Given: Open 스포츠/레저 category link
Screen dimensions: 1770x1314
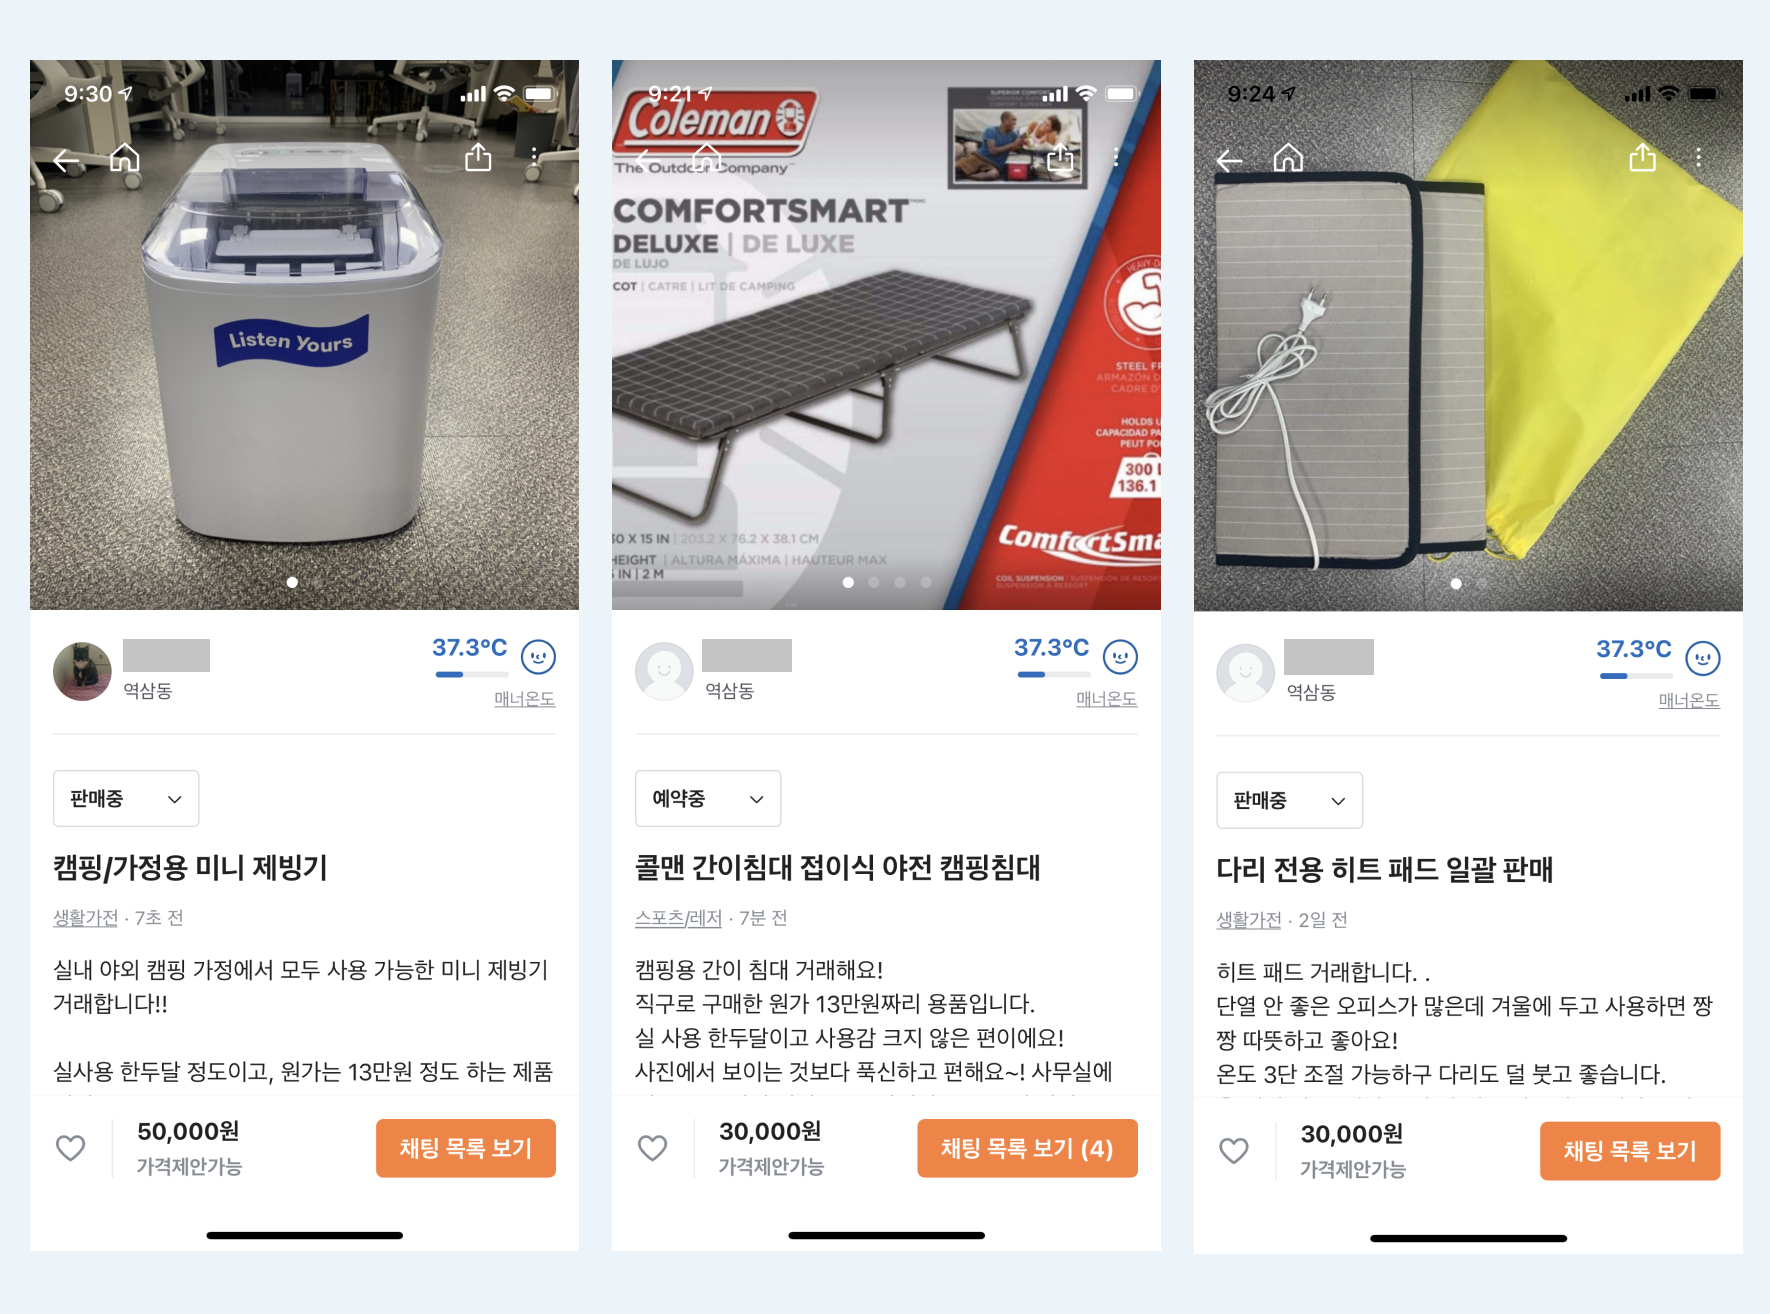Looking at the screenshot, I should coord(678,918).
